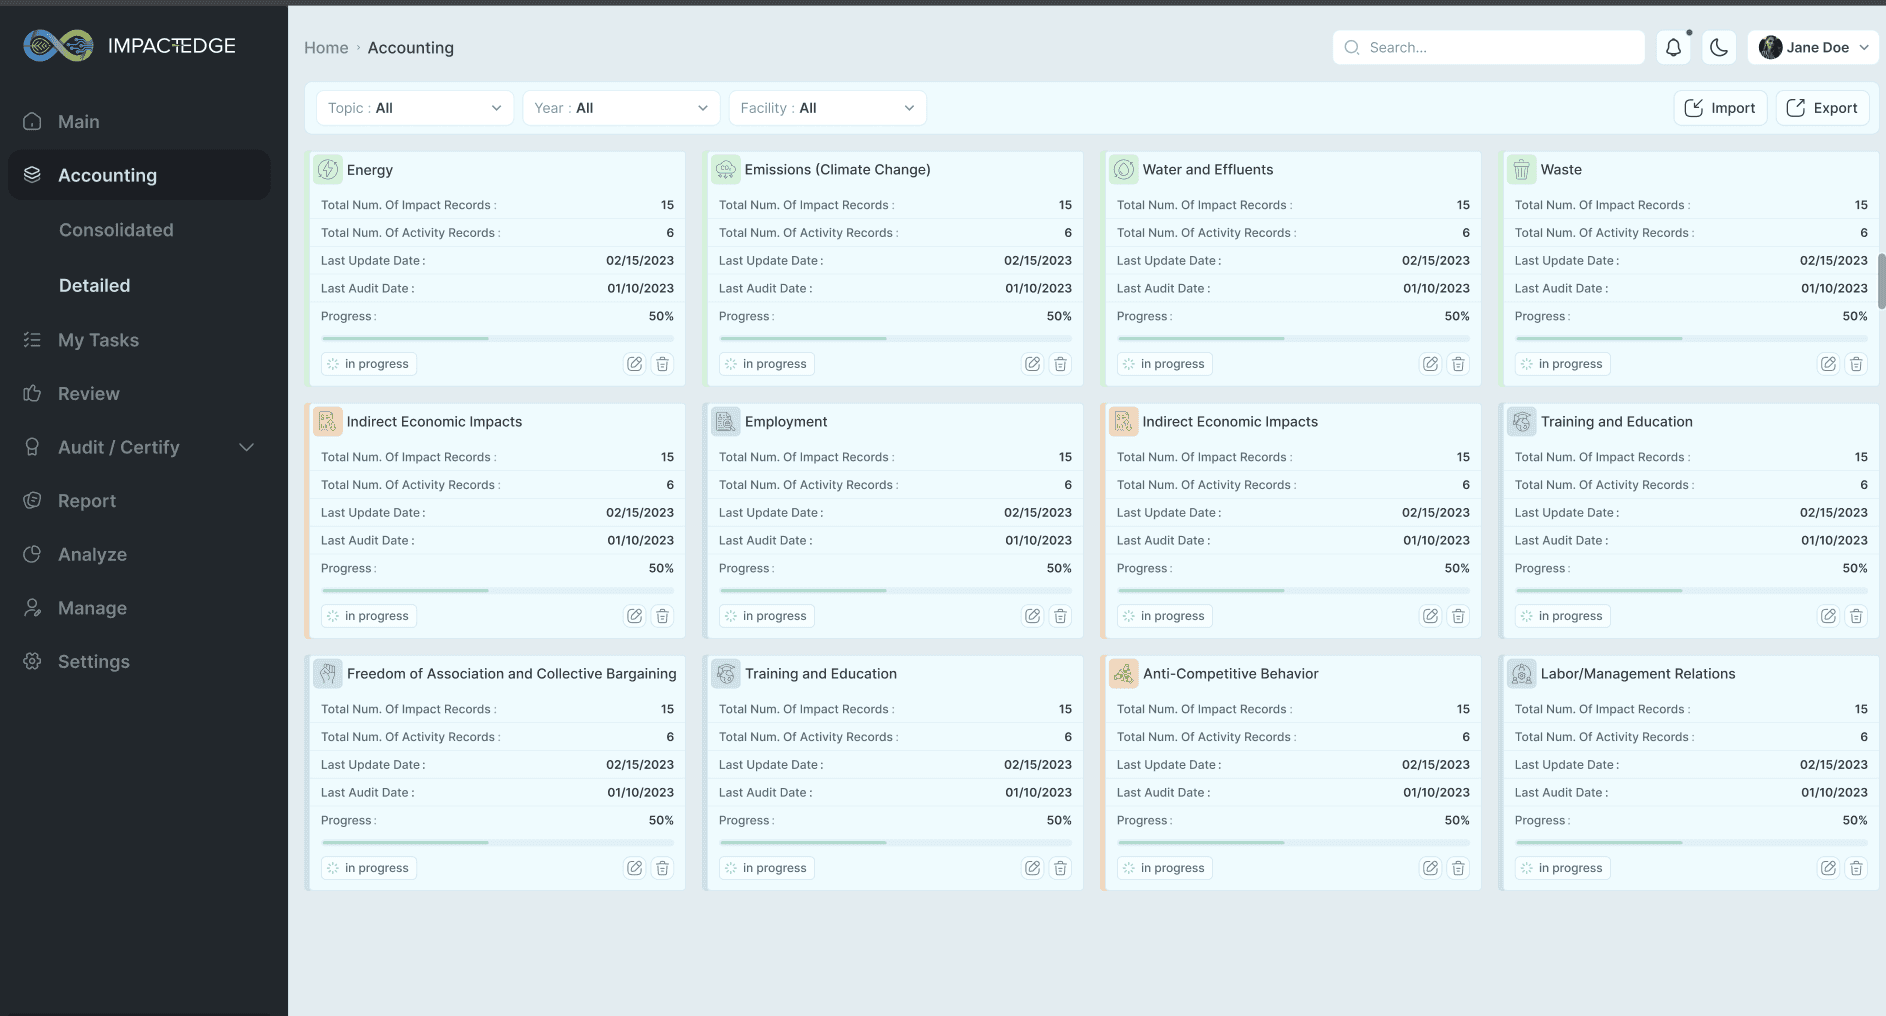Click the search input field
Viewport: 1886px width, 1016px height.
pyautogui.click(x=1488, y=47)
